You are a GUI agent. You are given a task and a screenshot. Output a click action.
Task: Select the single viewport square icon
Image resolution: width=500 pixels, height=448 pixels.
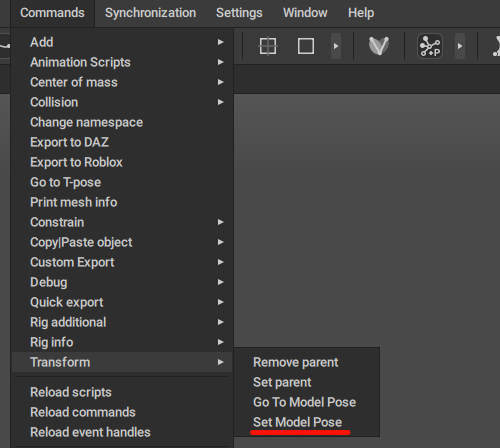[306, 46]
